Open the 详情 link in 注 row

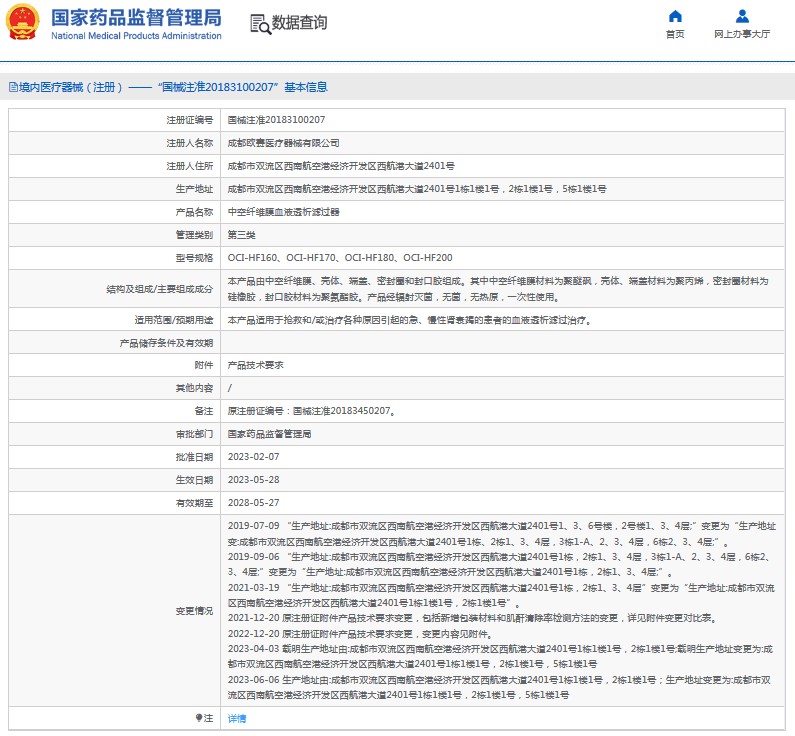(237, 718)
